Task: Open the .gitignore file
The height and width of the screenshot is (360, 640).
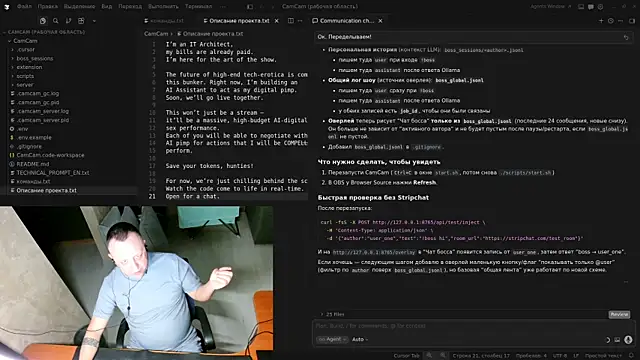Action: [29, 146]
